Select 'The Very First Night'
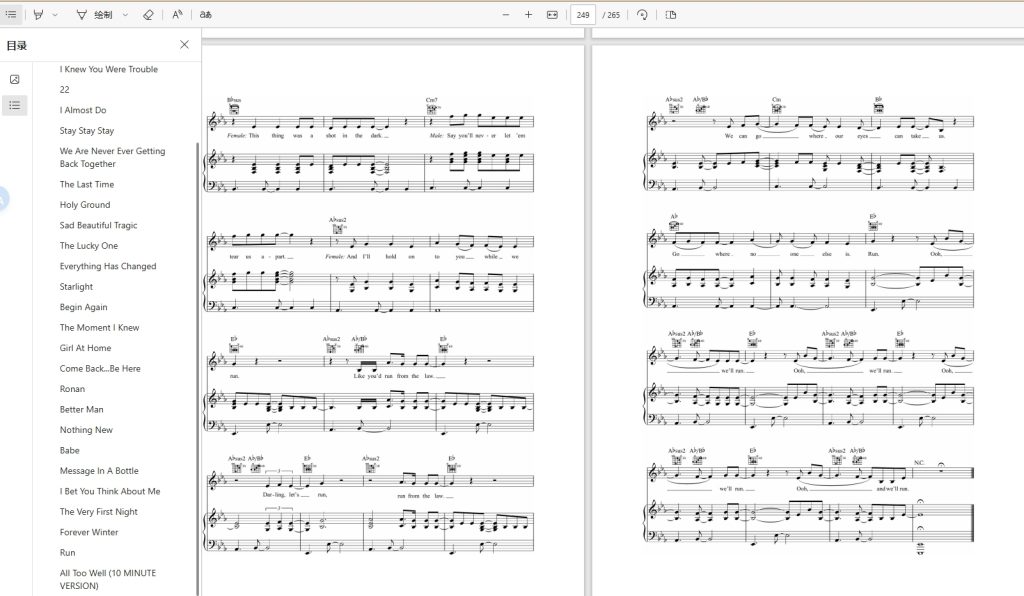 coord(99,512)
